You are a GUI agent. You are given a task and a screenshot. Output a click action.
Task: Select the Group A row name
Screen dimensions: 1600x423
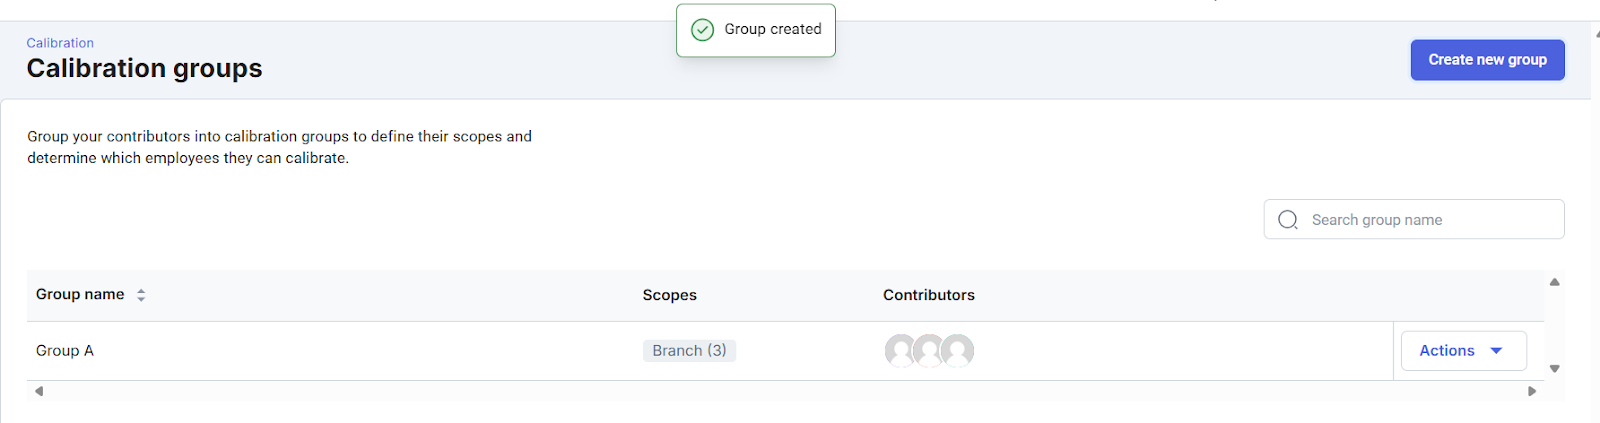click(x=65, y=351)
